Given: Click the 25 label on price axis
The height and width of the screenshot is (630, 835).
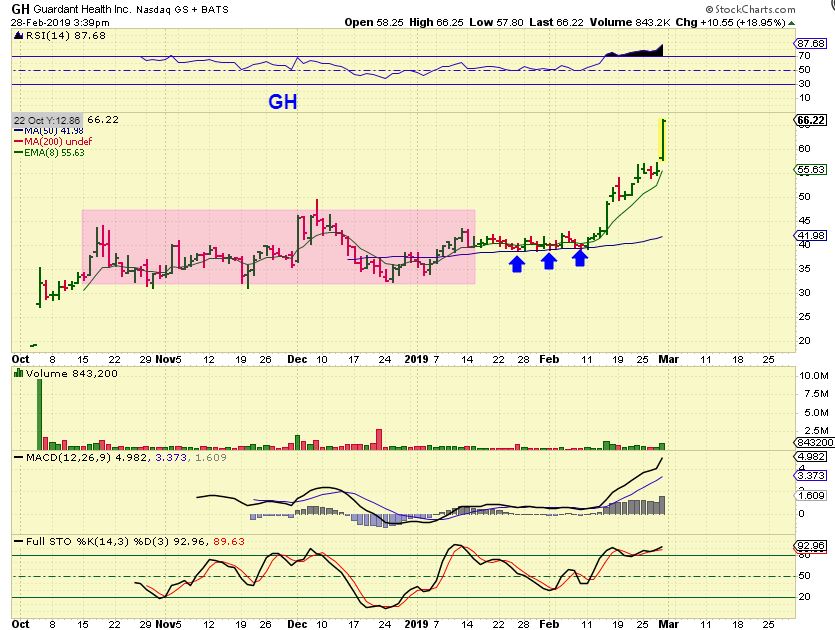Looking at the screenshot, I should point(804,317).
